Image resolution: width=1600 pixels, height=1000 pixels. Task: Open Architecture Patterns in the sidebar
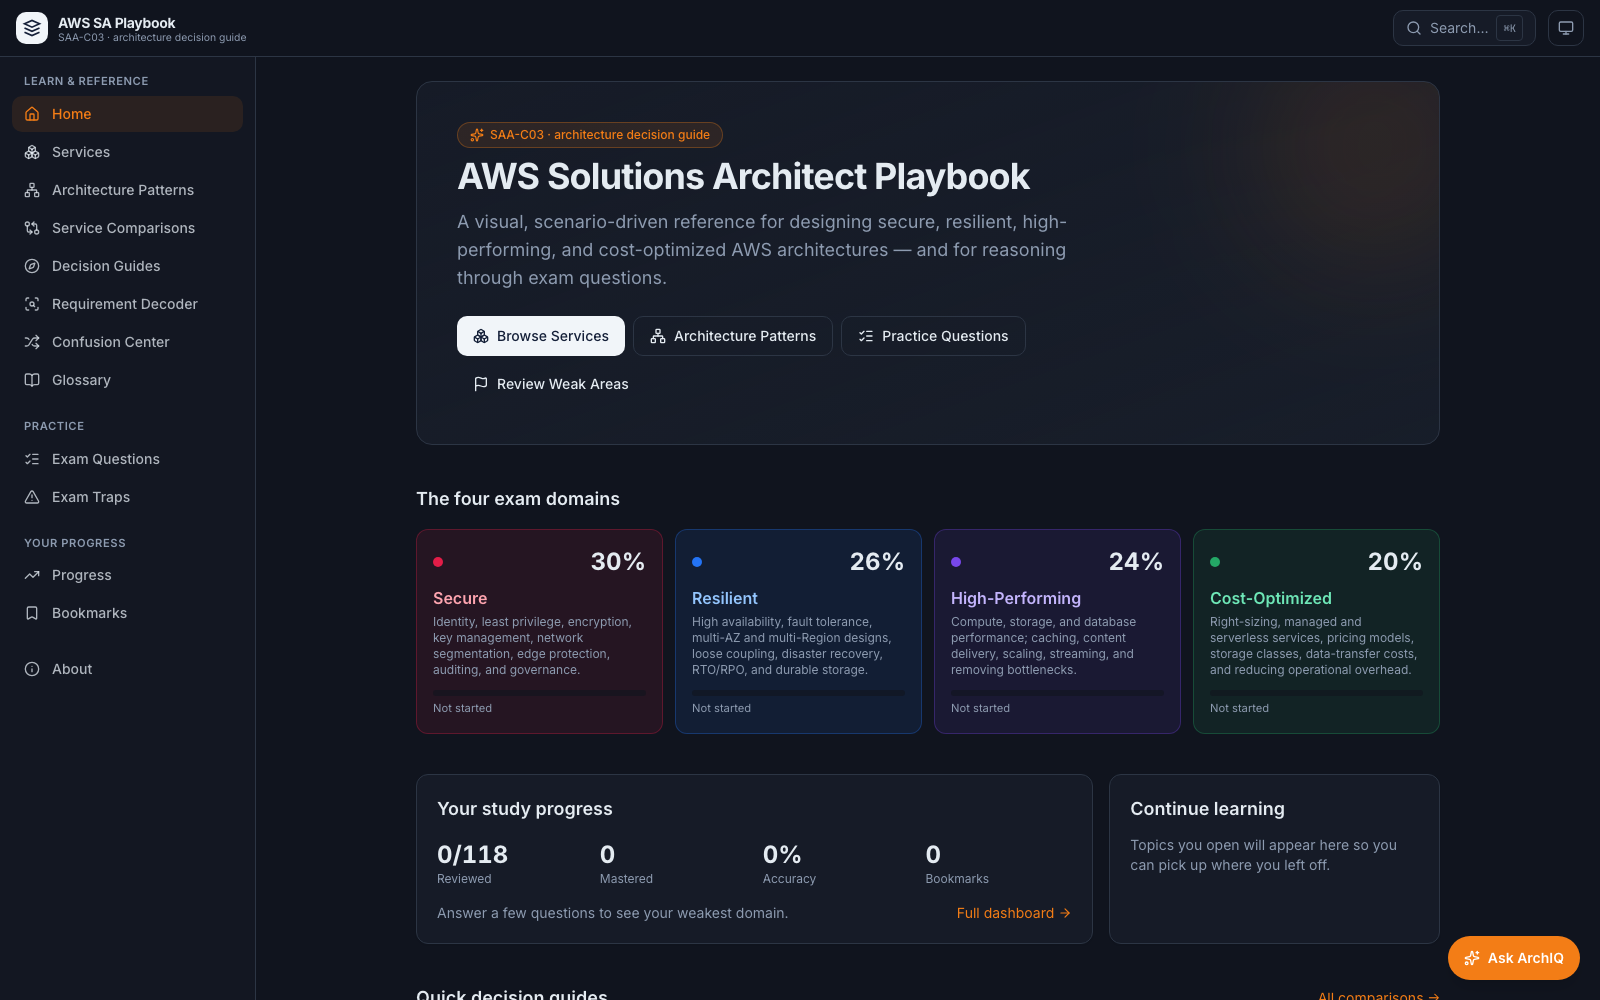pos(127,190)
